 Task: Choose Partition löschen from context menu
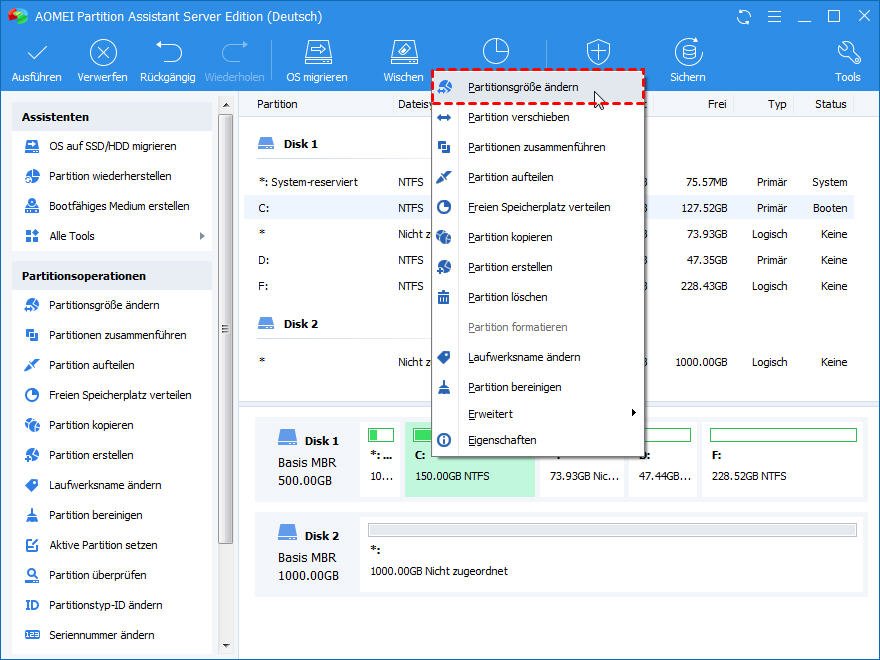tap(538, 297)
